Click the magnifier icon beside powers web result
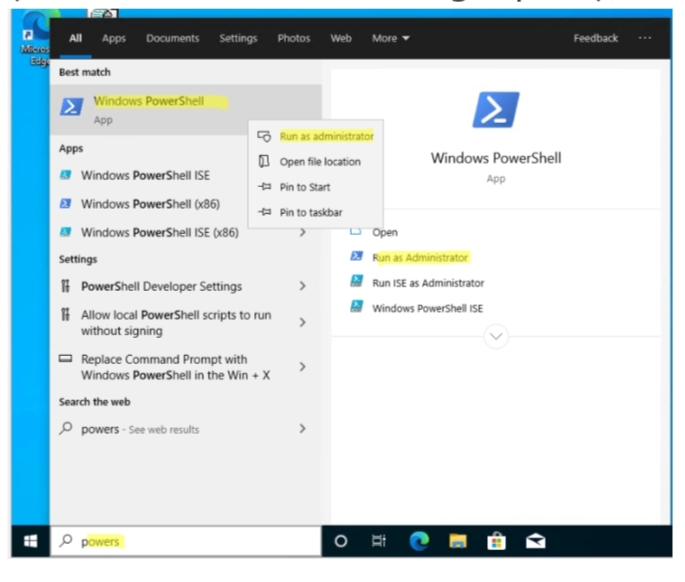The image size is (685, 582). pos(66,428)
